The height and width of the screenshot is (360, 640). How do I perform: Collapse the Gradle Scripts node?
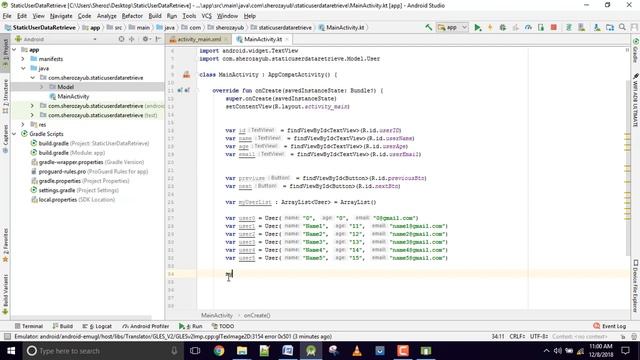click(15, 134)
